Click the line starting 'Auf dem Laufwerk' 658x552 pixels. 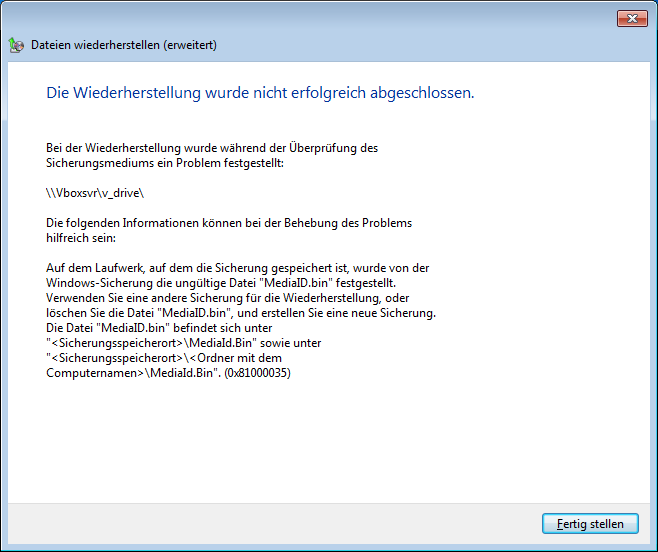(237, 268)
